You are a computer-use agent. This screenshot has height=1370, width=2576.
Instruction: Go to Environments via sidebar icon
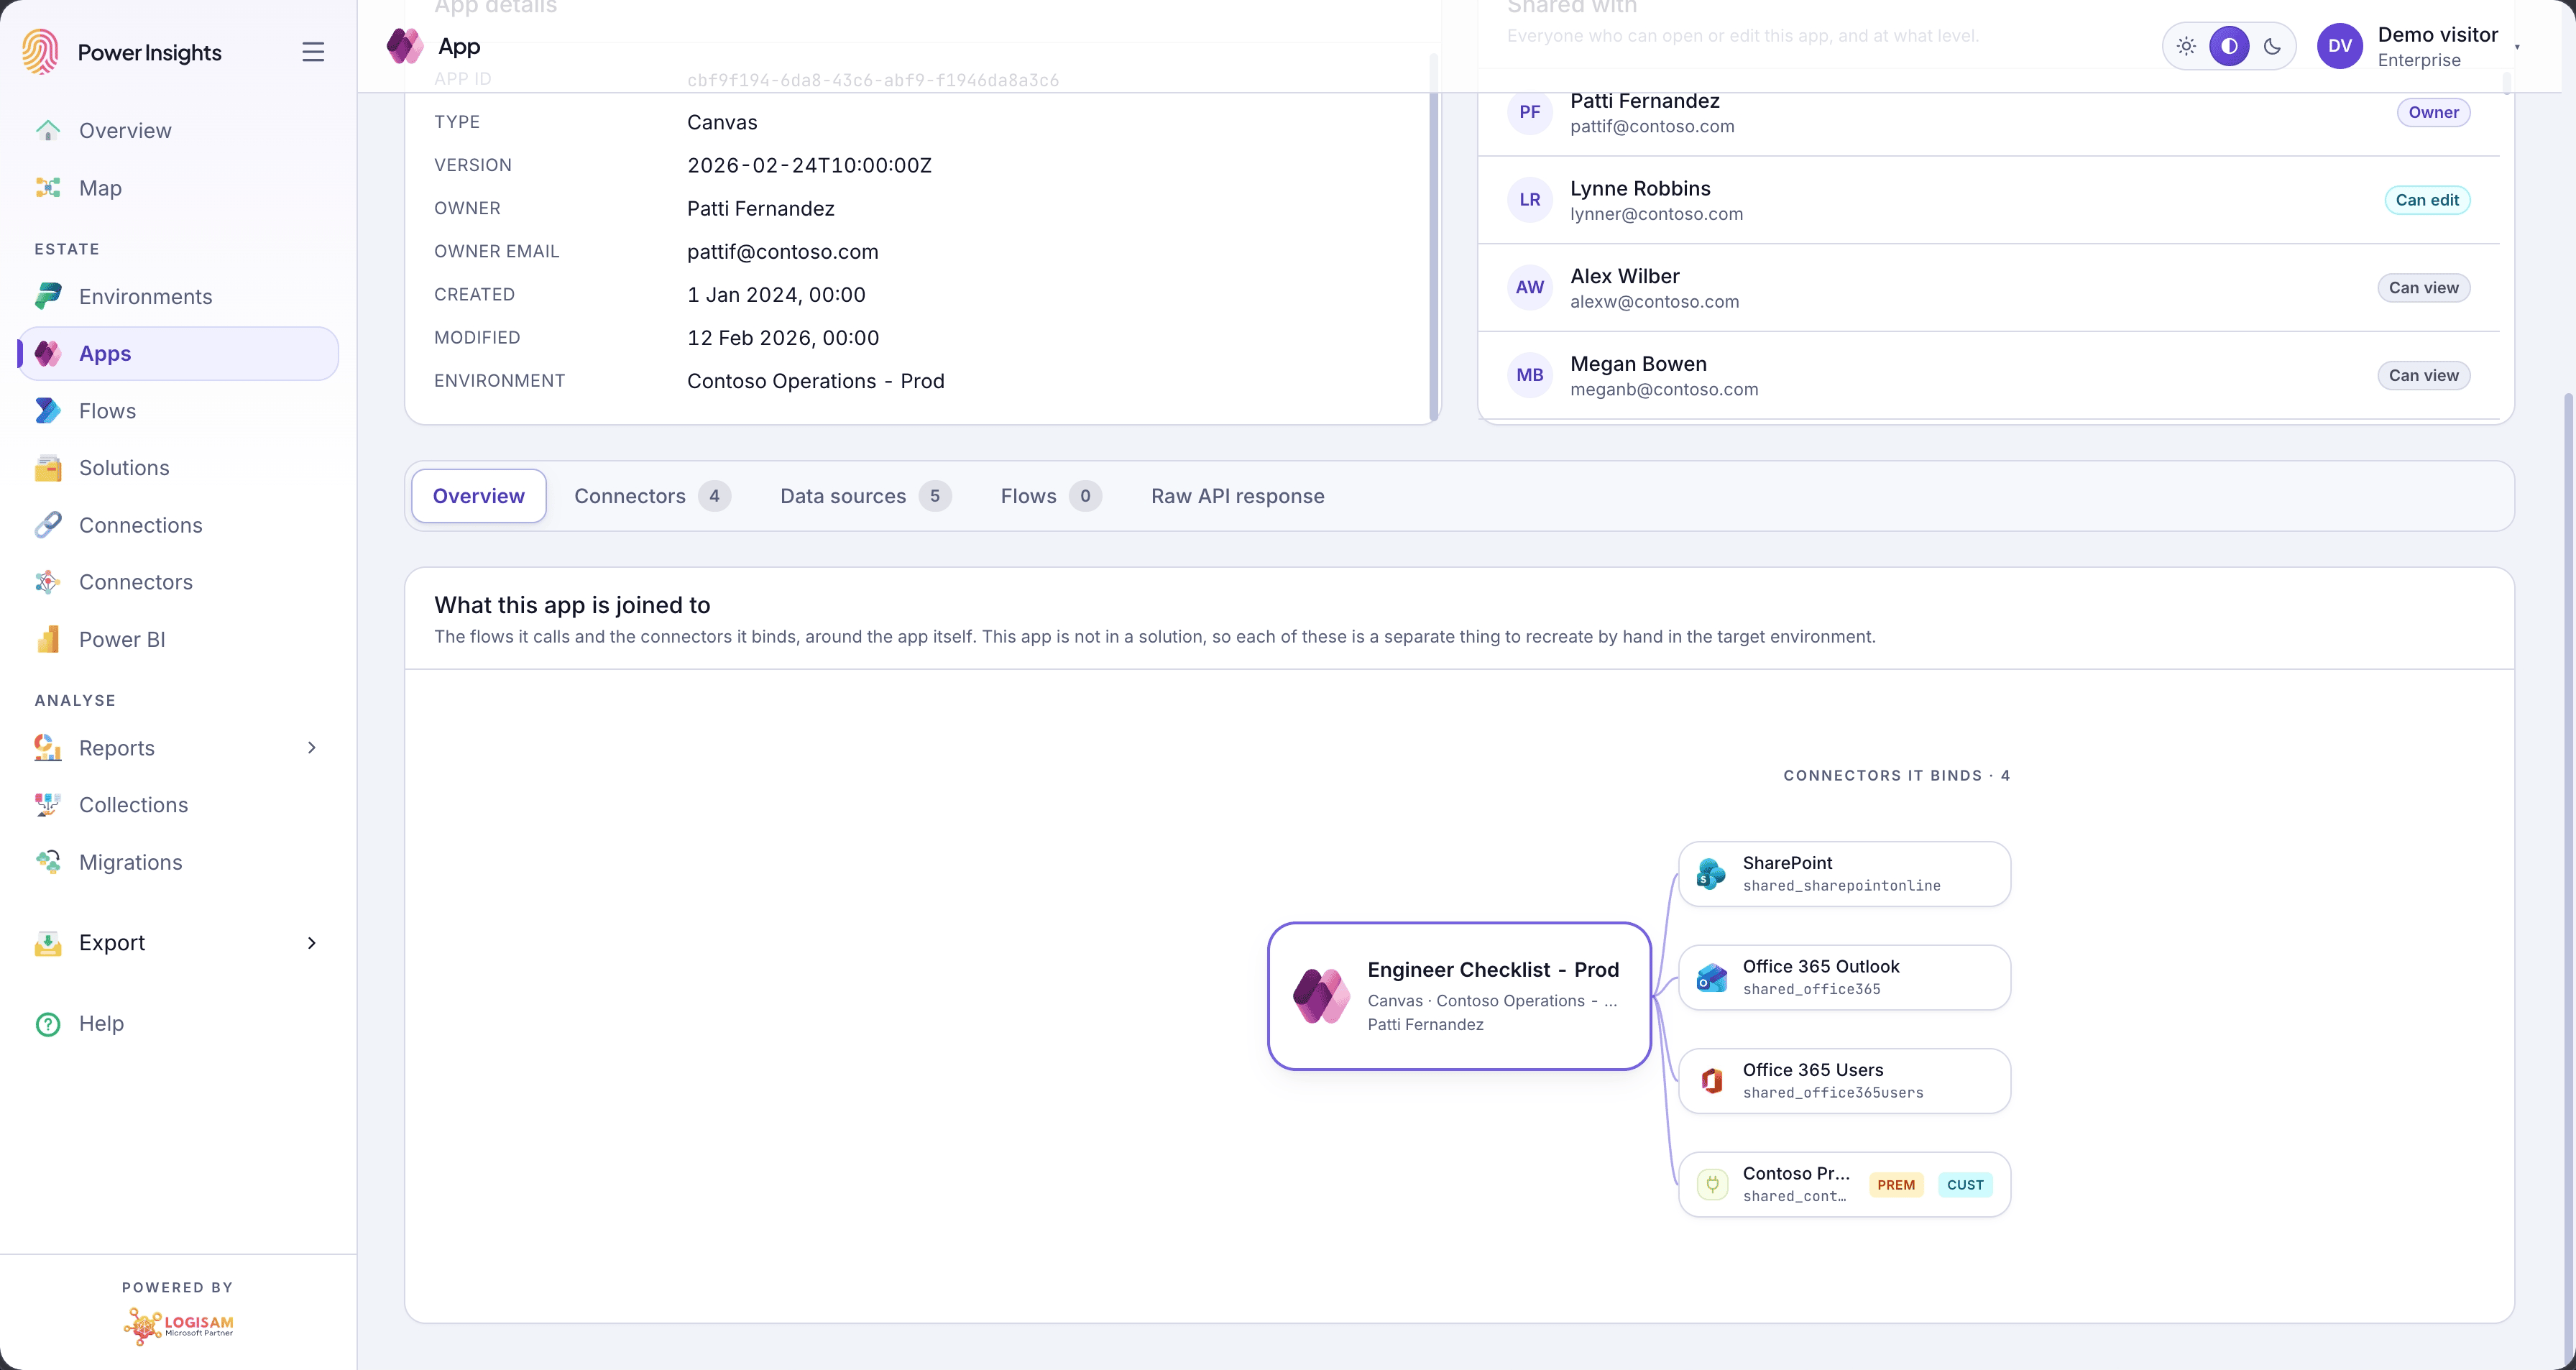click(48, 296)
